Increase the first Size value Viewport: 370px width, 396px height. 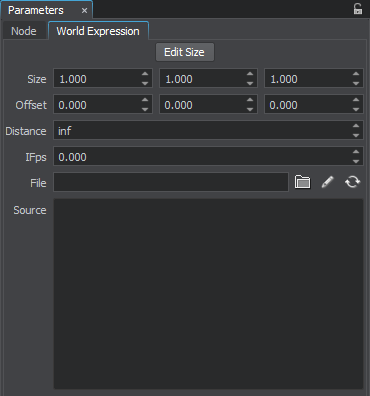[x=145, y=74]
